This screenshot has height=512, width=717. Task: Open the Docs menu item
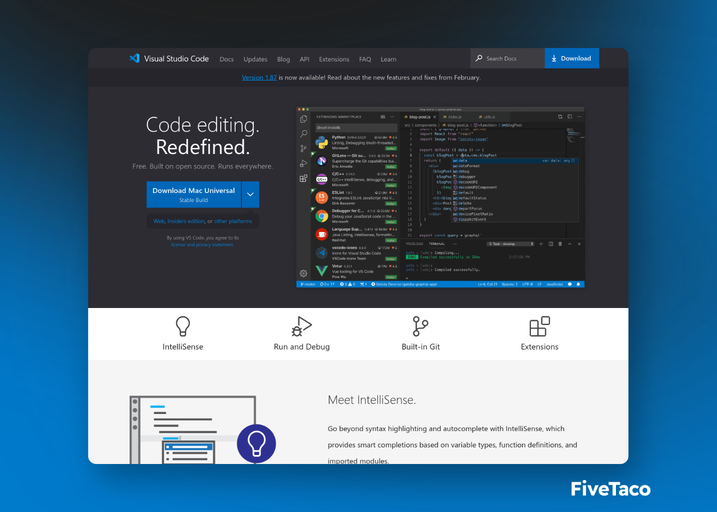(226, 59)
